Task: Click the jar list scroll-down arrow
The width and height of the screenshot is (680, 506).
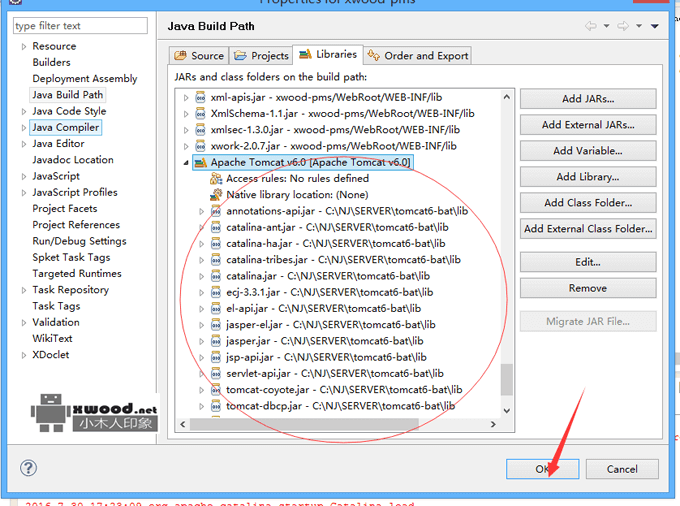Action: click(x=506, y=411)
